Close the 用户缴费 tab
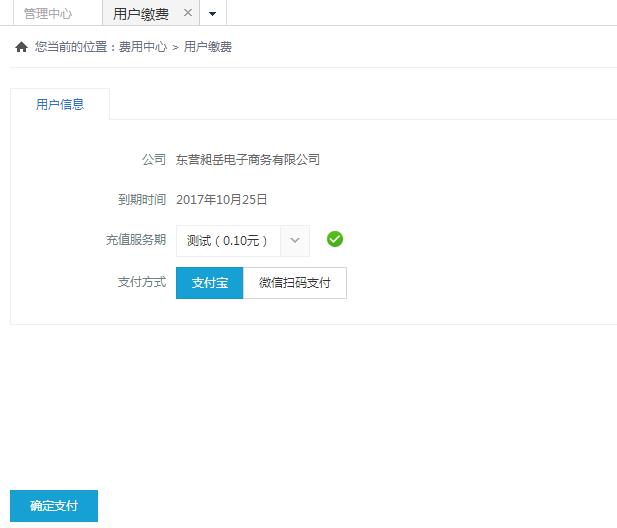Viewport: 617px width, 528px height. (188, 13)
